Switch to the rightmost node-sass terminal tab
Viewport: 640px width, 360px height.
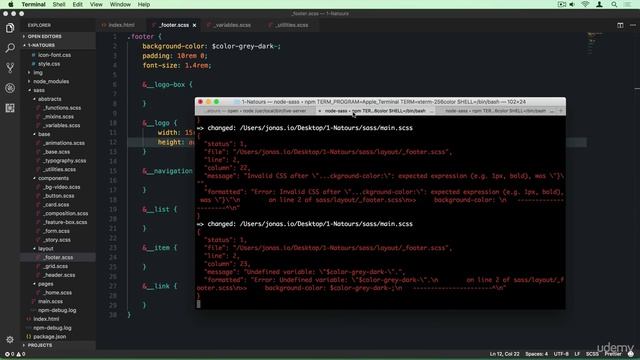(495, 111)
